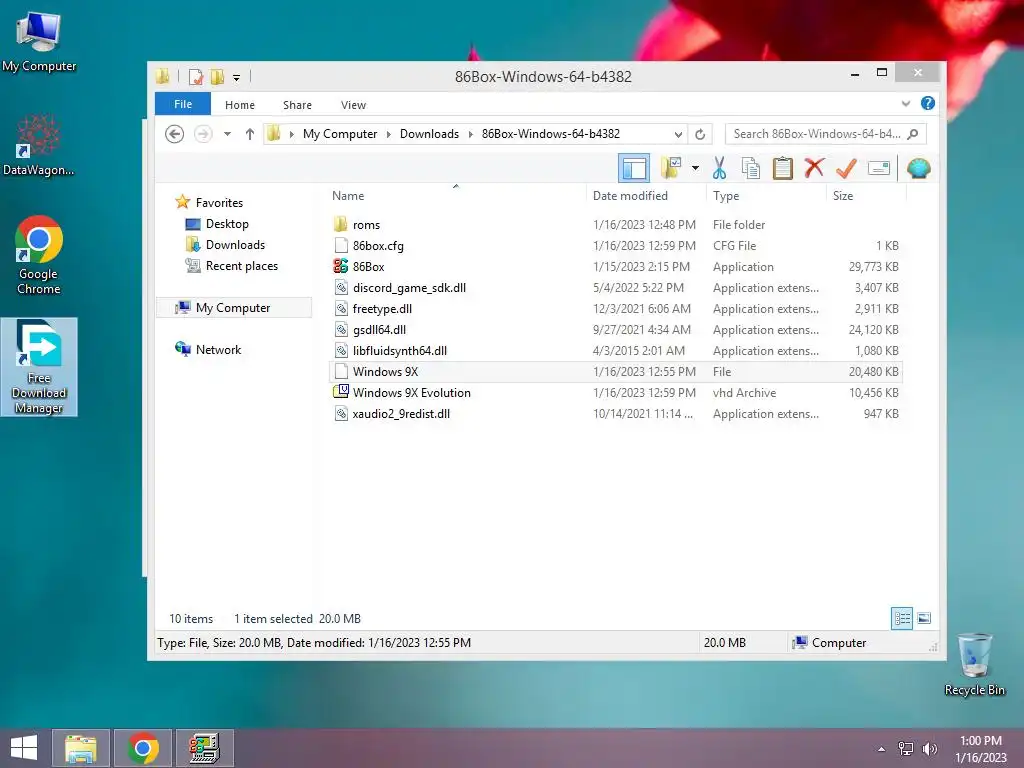
Task: Sort by the Size column header
Action: pos(867,196)
